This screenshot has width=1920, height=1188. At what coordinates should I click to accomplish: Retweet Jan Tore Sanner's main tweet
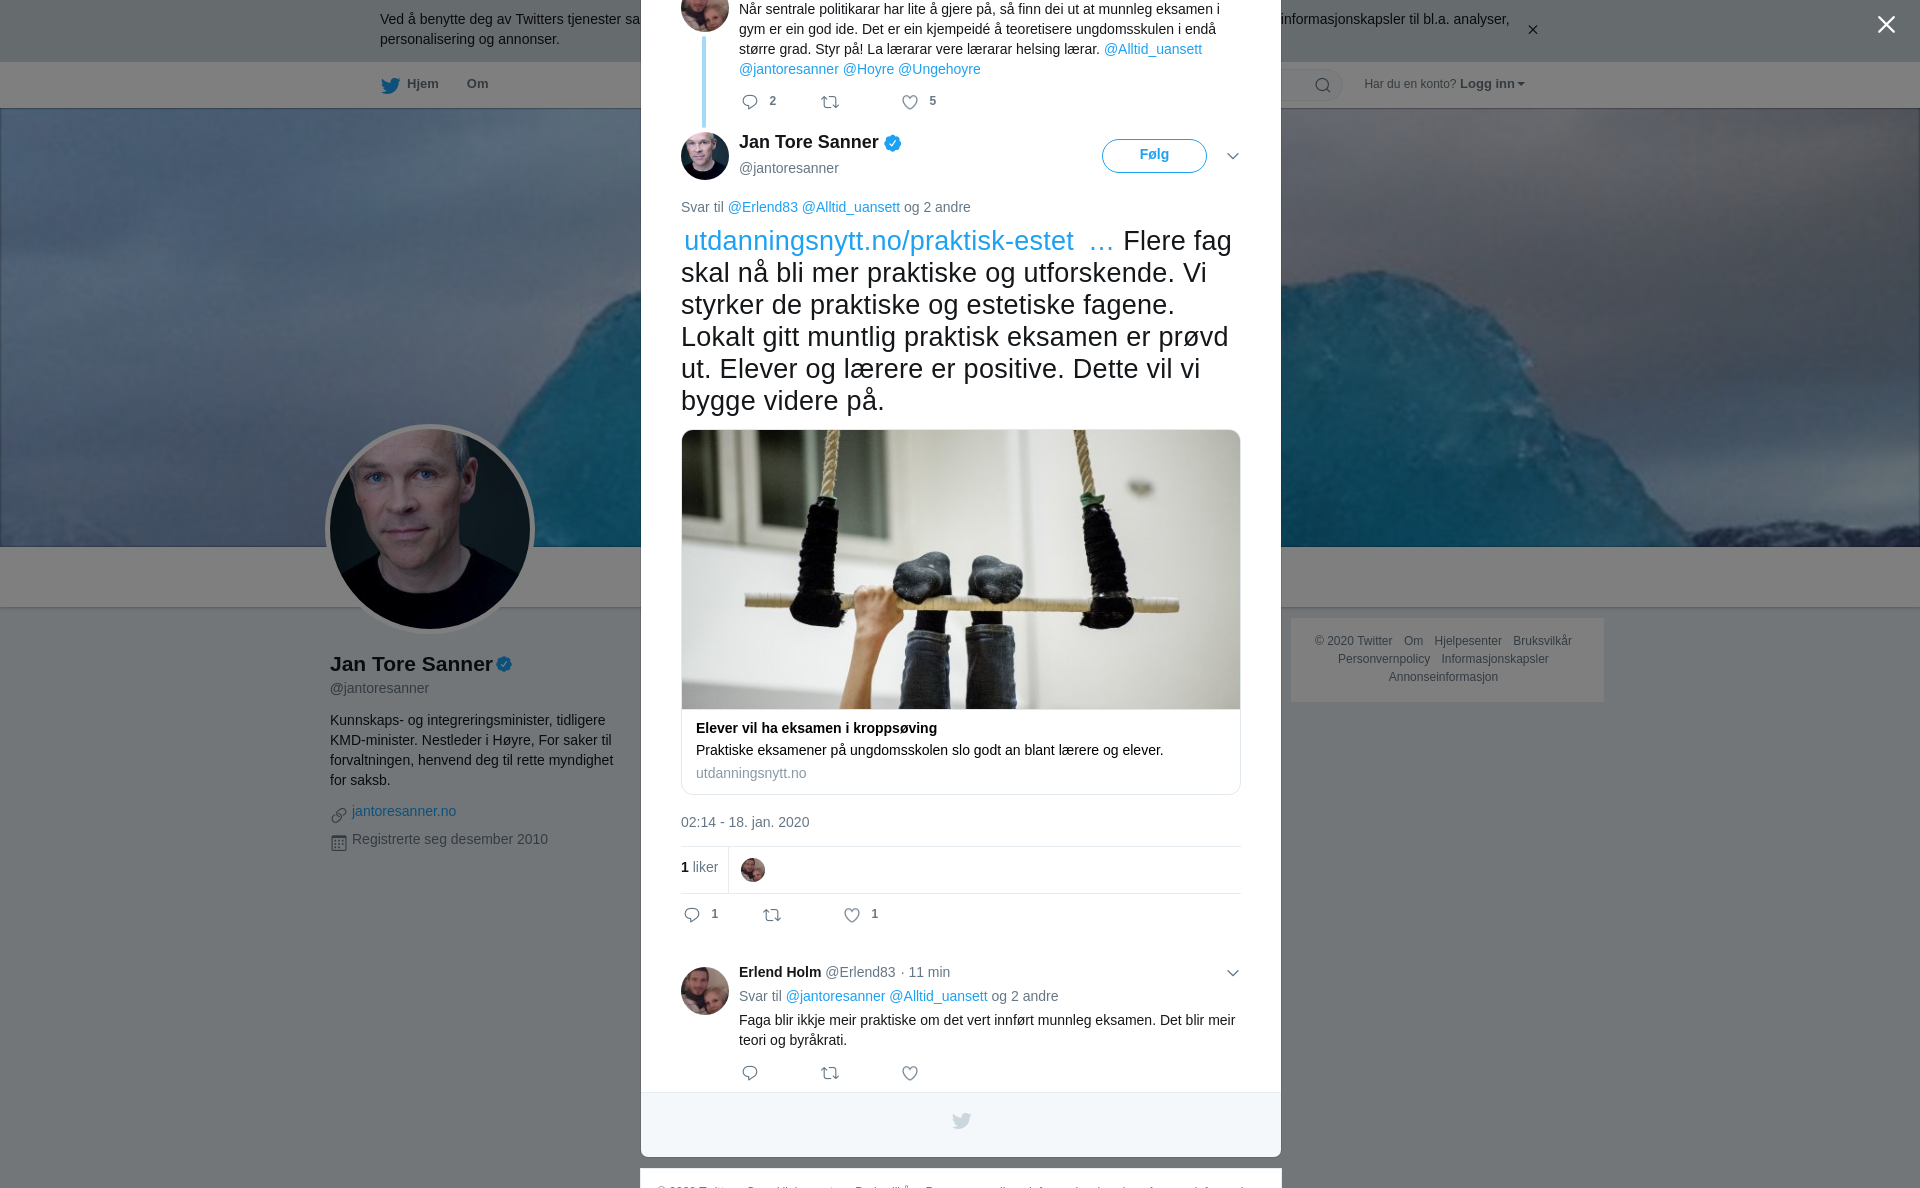pyautogui.click(x=772, y=915)
